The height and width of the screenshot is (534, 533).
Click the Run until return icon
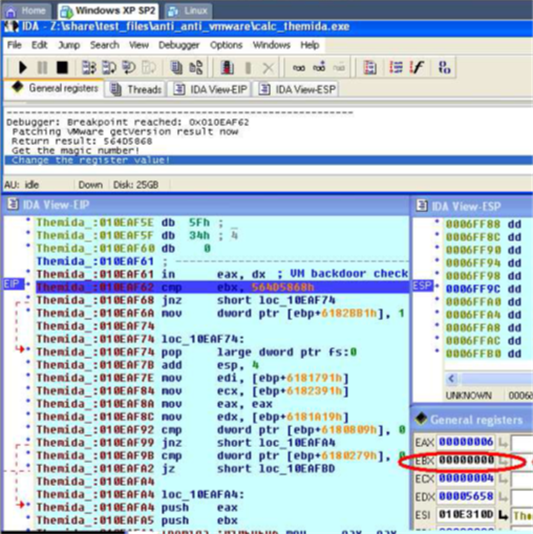tap(129, 67)
